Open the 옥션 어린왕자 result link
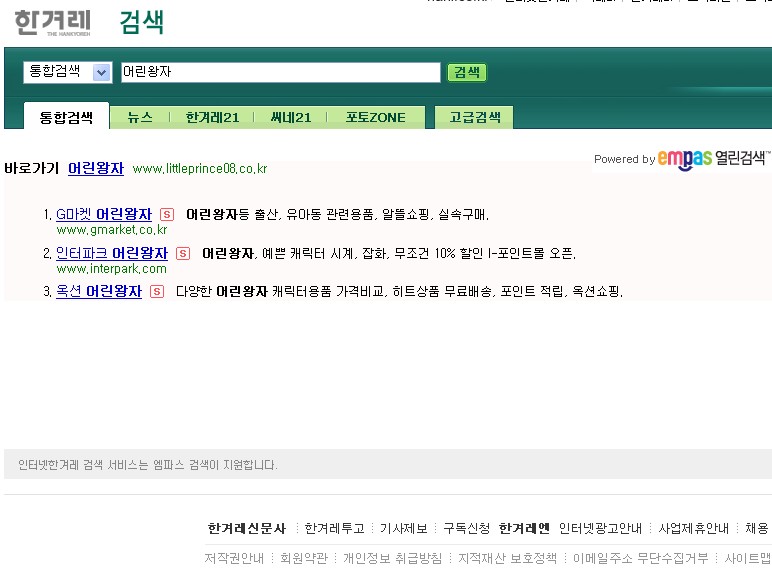772x573 pixels. point(99,291)
